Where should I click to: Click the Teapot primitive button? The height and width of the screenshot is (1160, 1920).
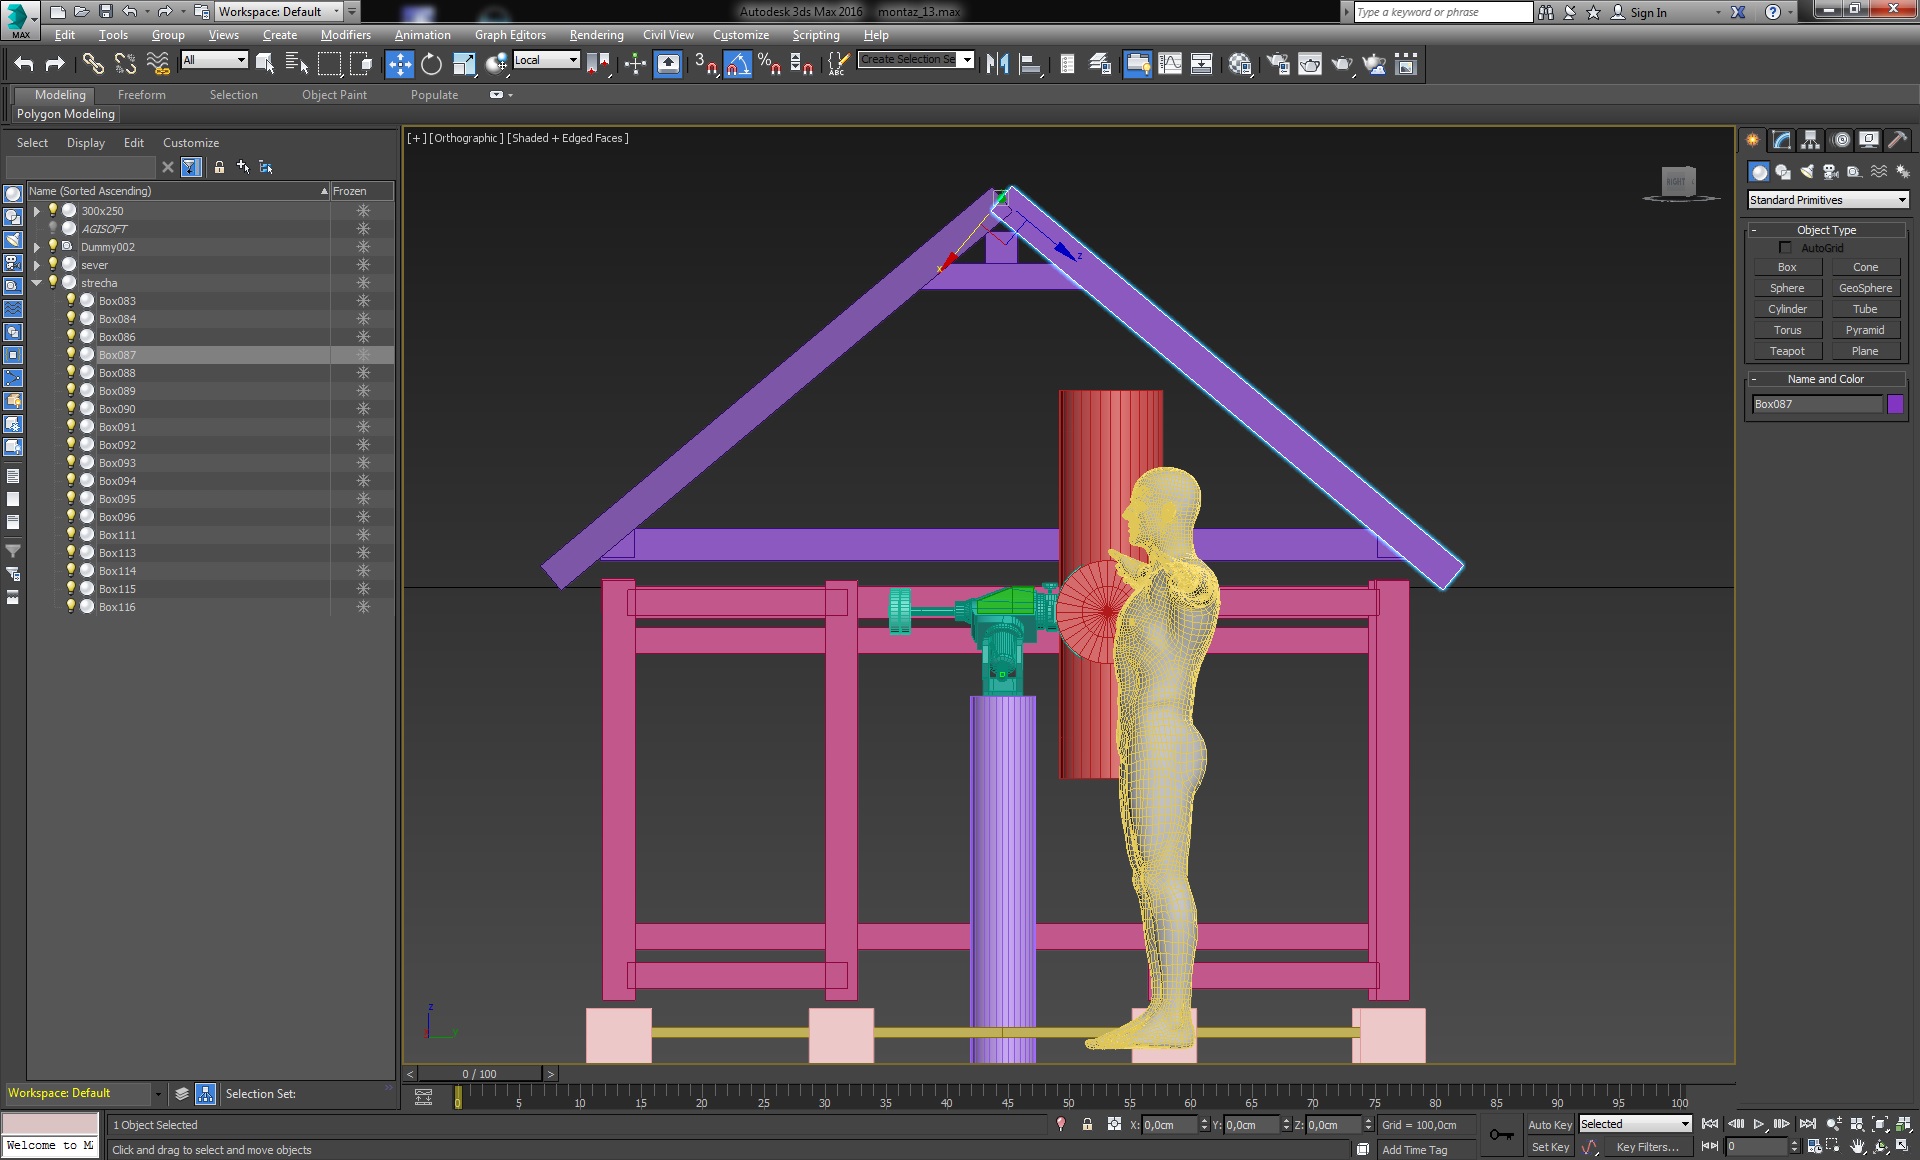[x=1787, y=351]
